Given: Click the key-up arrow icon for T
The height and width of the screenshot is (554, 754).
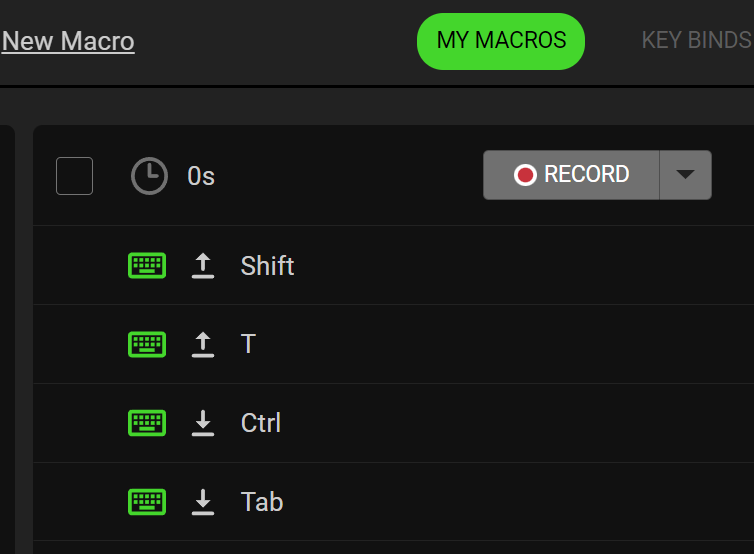Looking at the screenshot, I should click(x=203, y=344).
